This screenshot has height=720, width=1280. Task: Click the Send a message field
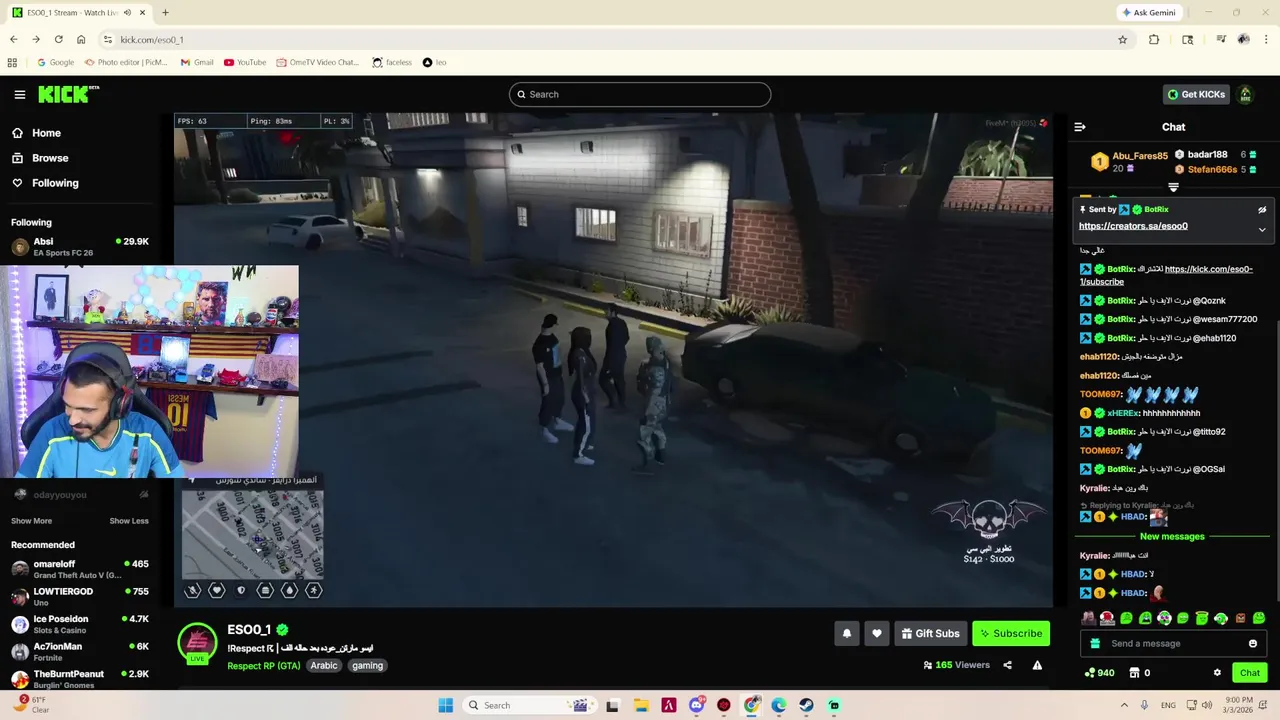click(x=1173, y=644)
